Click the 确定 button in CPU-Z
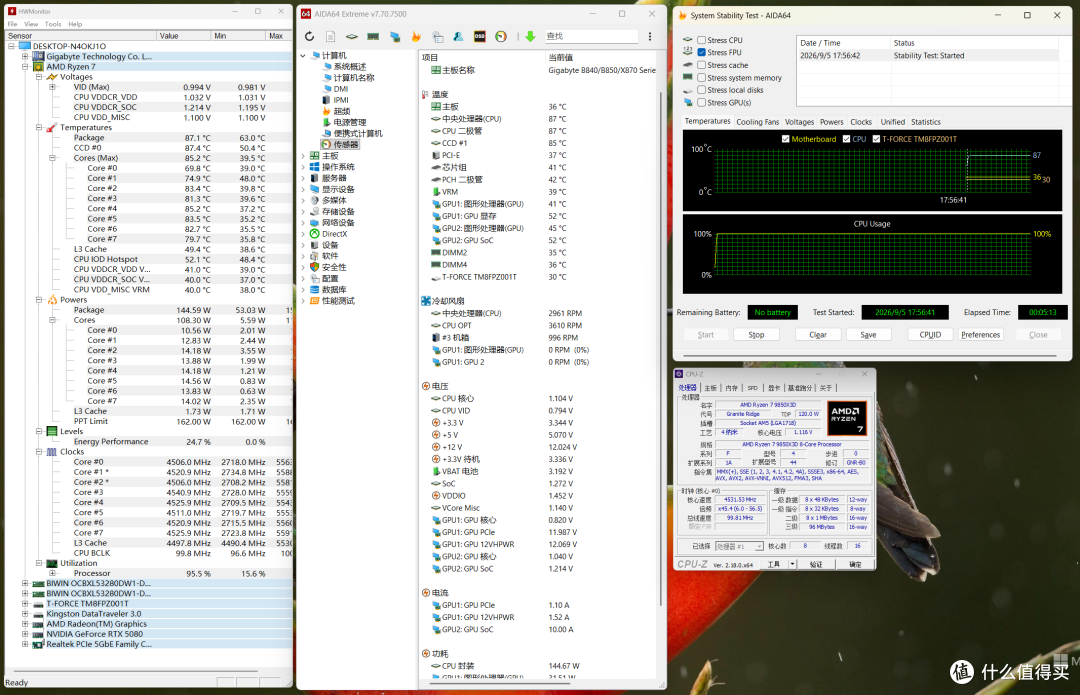 tap(855, 564)
